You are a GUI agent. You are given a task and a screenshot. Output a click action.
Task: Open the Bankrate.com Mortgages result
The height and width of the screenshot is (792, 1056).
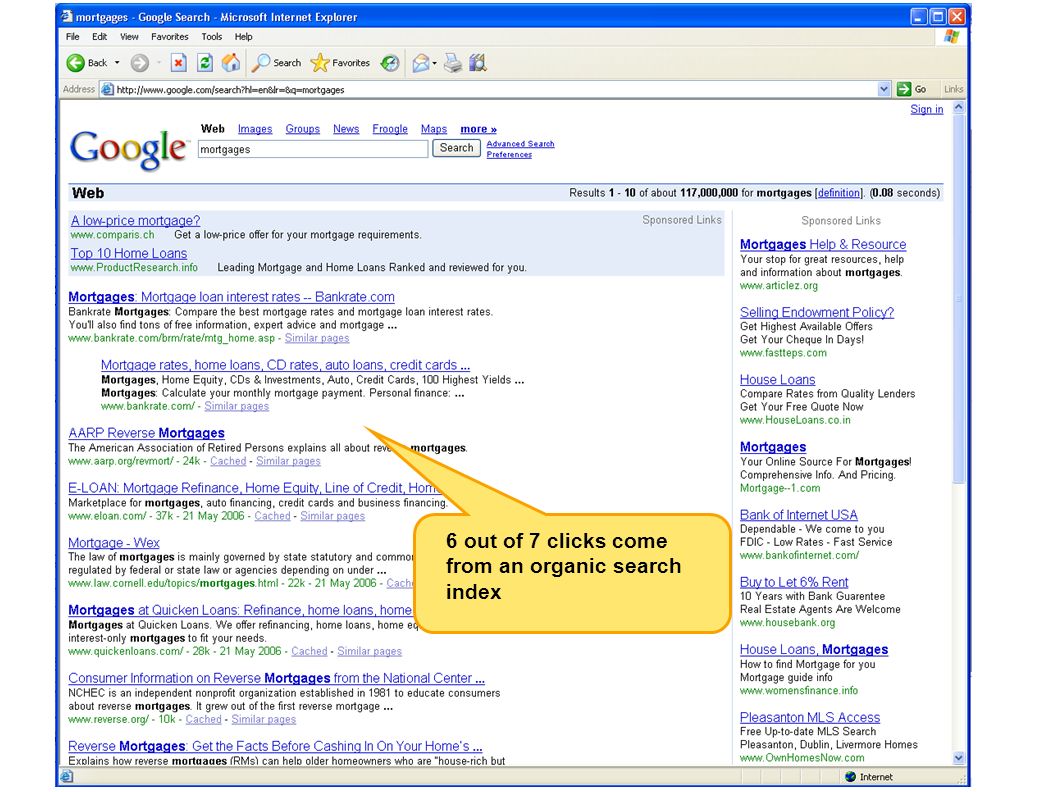(231, 296)
